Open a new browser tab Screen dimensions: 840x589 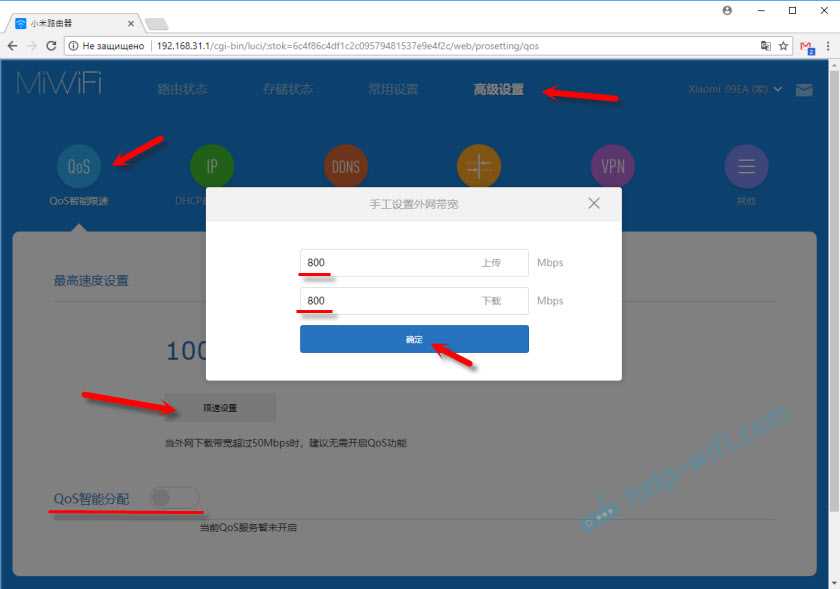[x=156, y=24]
